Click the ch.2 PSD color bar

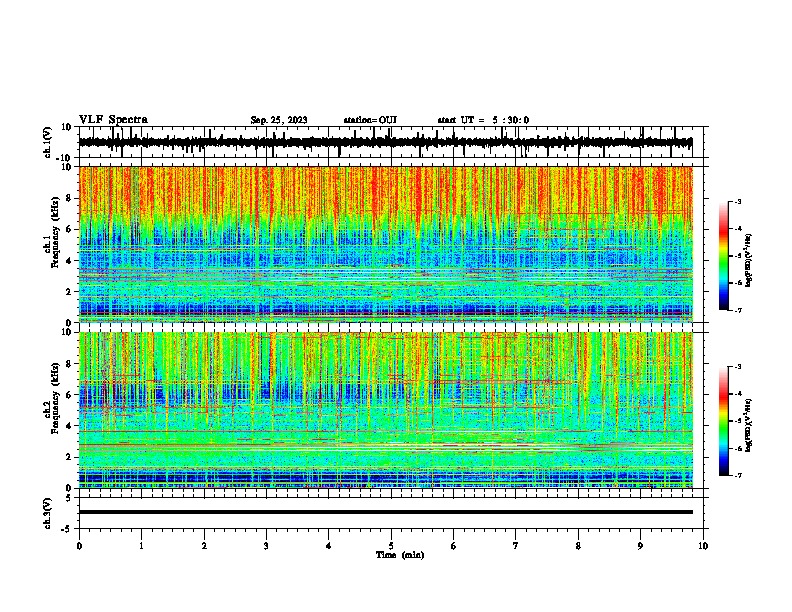pyautogui.click(x=724, y=421)
